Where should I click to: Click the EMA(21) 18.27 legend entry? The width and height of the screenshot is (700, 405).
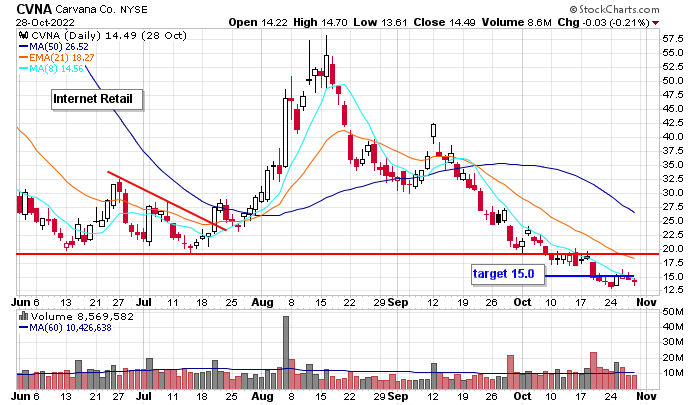pos(56,58)
